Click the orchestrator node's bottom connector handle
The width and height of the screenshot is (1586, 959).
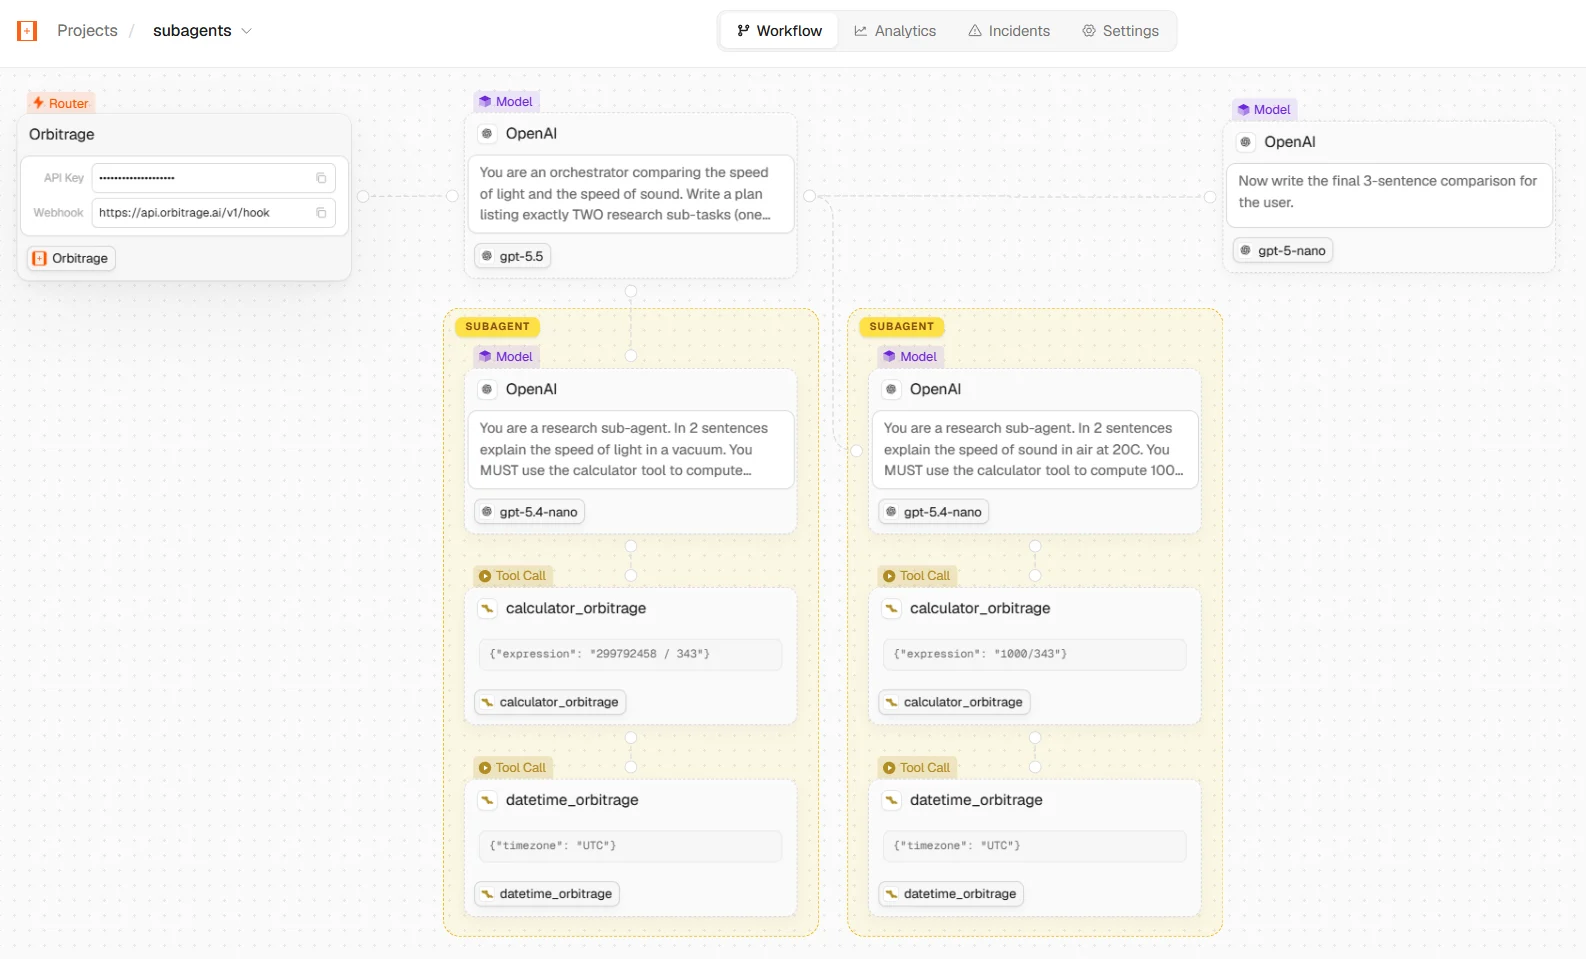(x=631, y=292)
